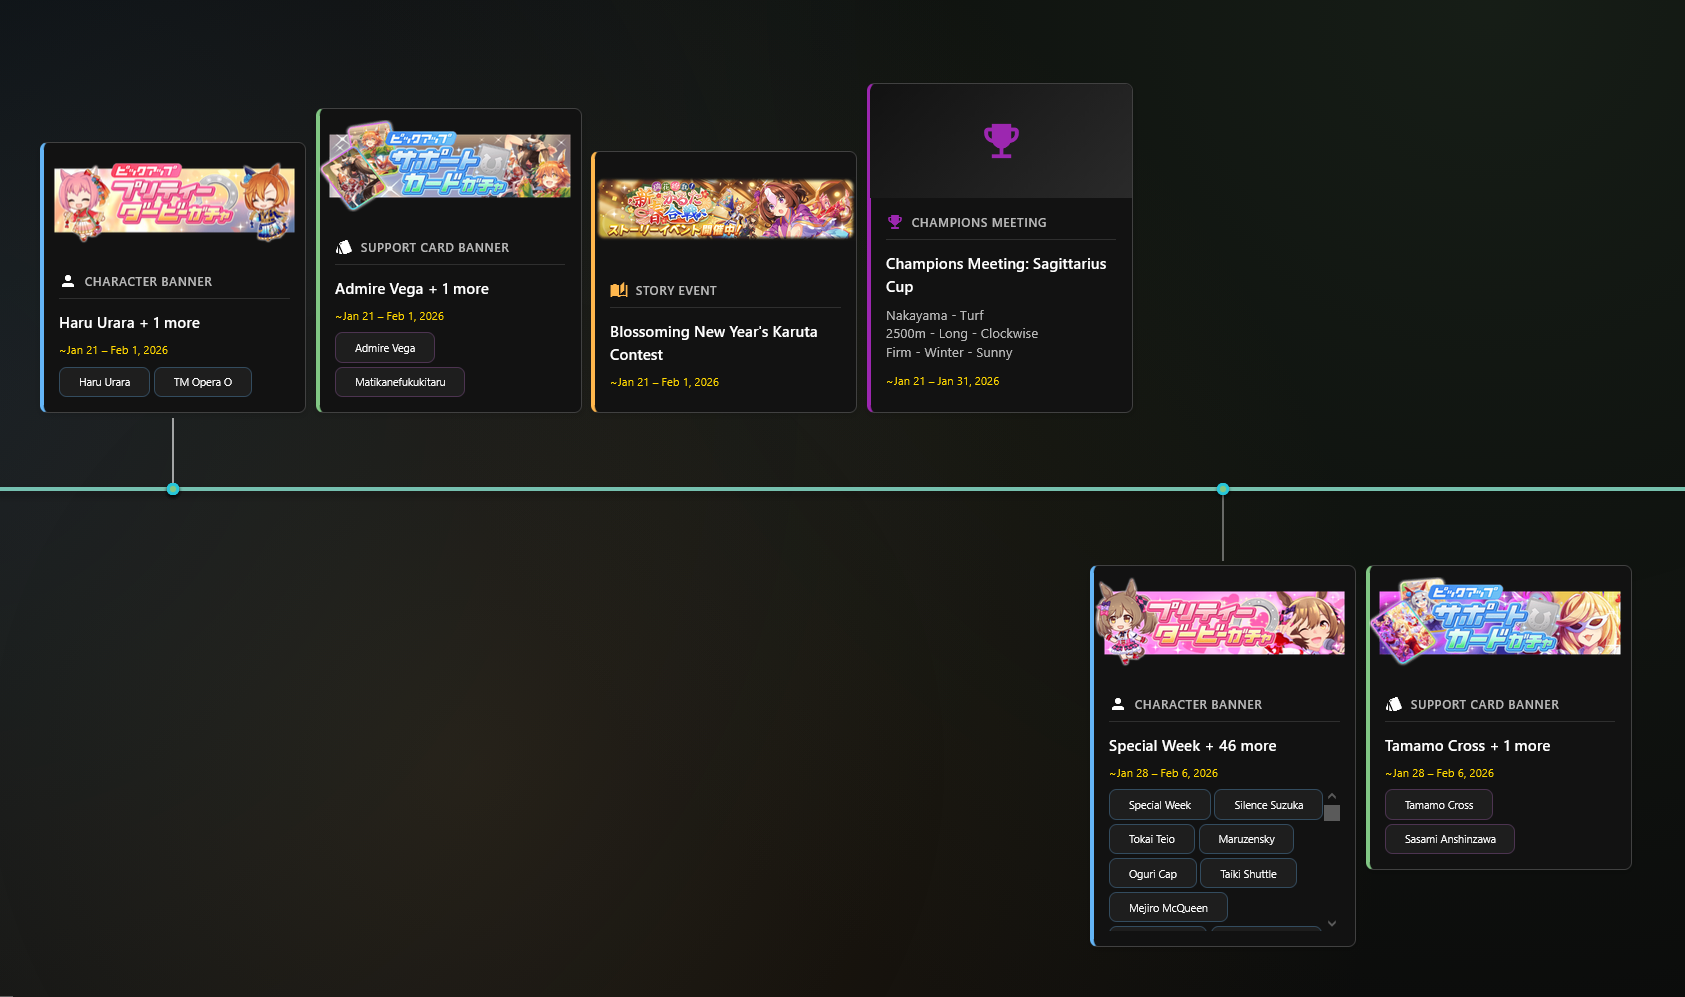Screen dimensions: 1685x997
Task: Select the Special Week character tag
Action: coord(1160,805)
